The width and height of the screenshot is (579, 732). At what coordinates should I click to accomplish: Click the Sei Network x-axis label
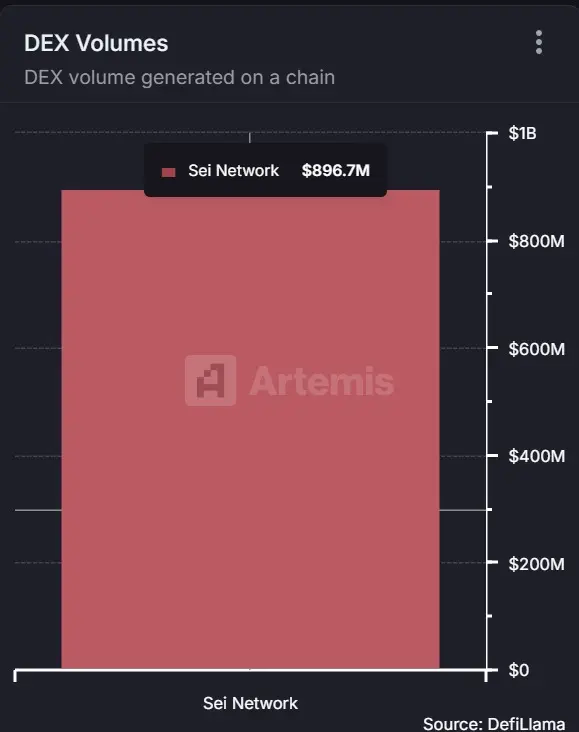tap(250, 703)
